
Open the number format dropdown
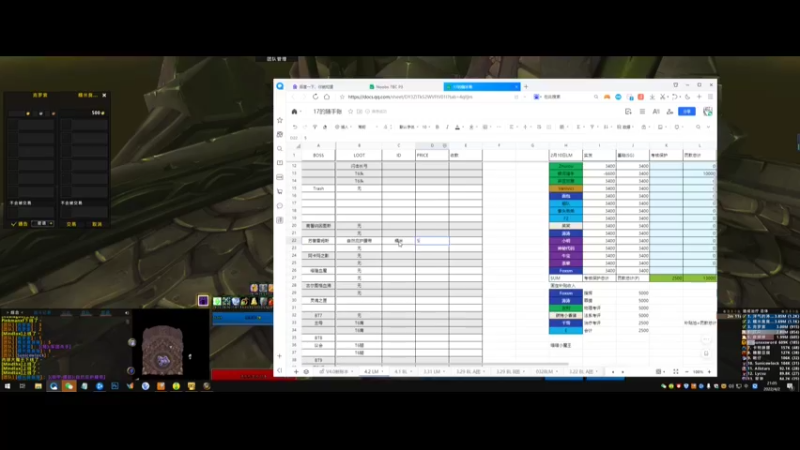pyautogui.click(x=368, y=127)
